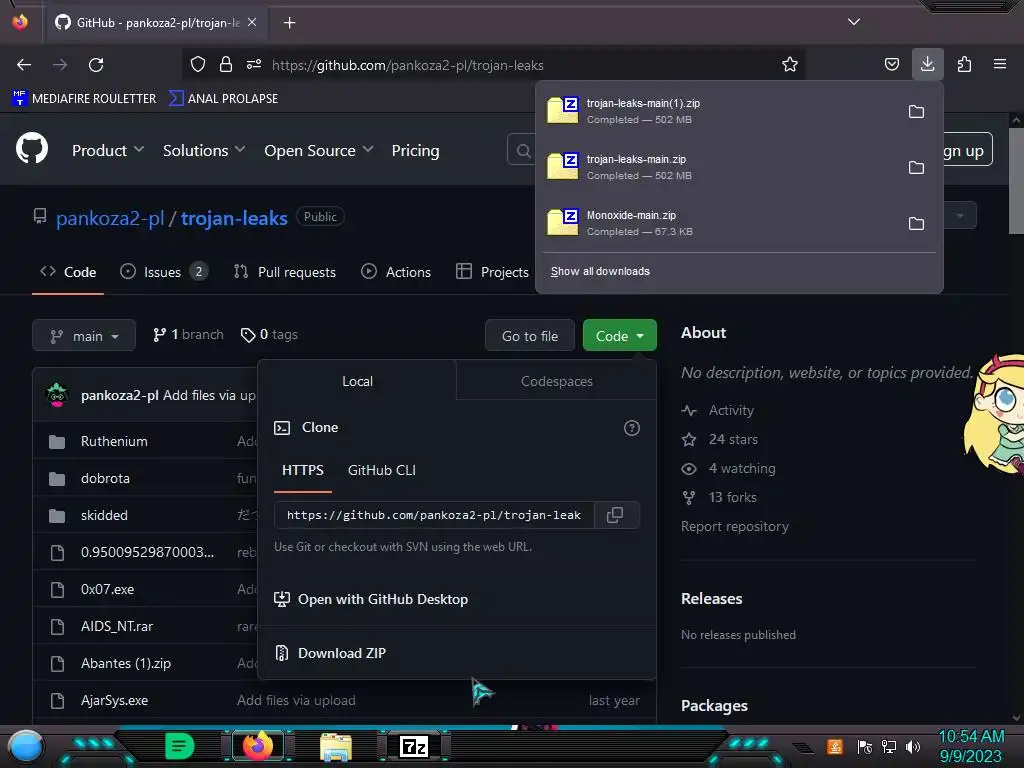Select the HTTPS clone option
The image size is (1024, 768).
pos(302,470)
